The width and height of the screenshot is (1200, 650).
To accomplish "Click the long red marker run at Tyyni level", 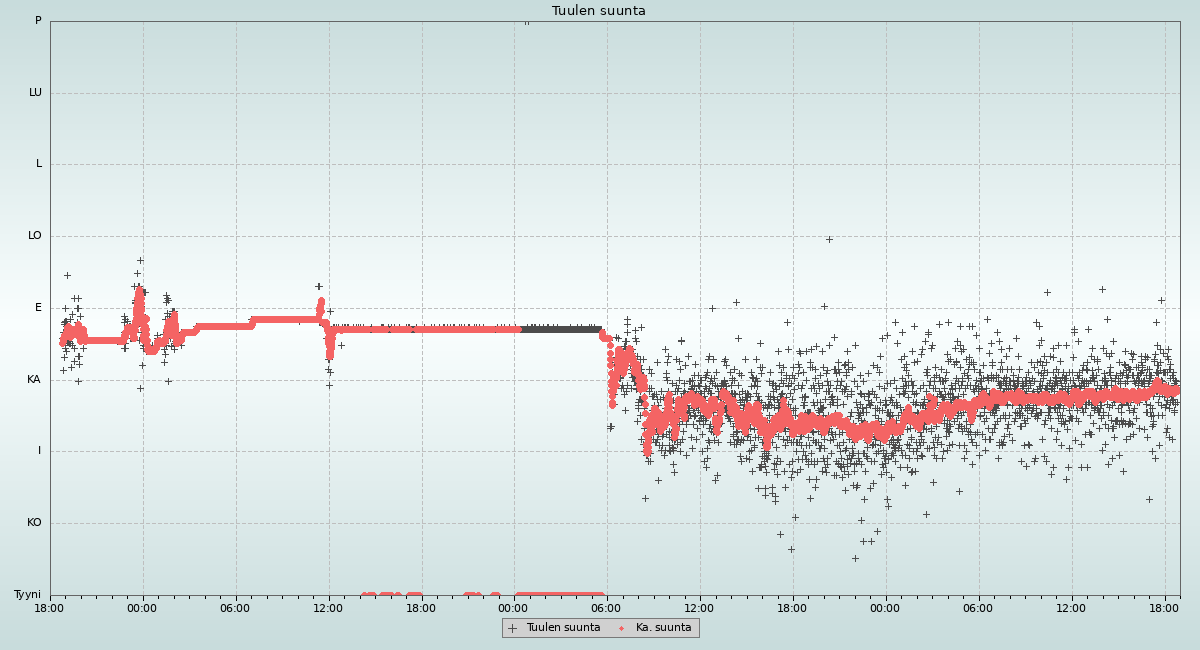I will coord(560,595).
